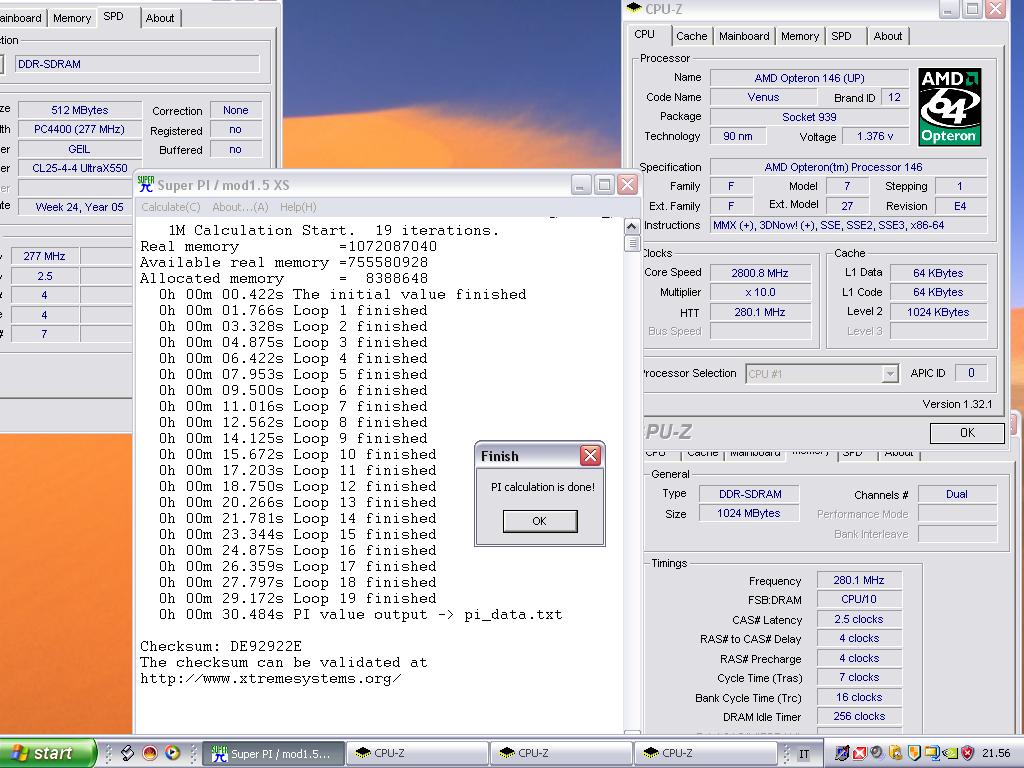Click the manufacturer value 'GEIL'
1024x768 pixels.
(80, 149)
